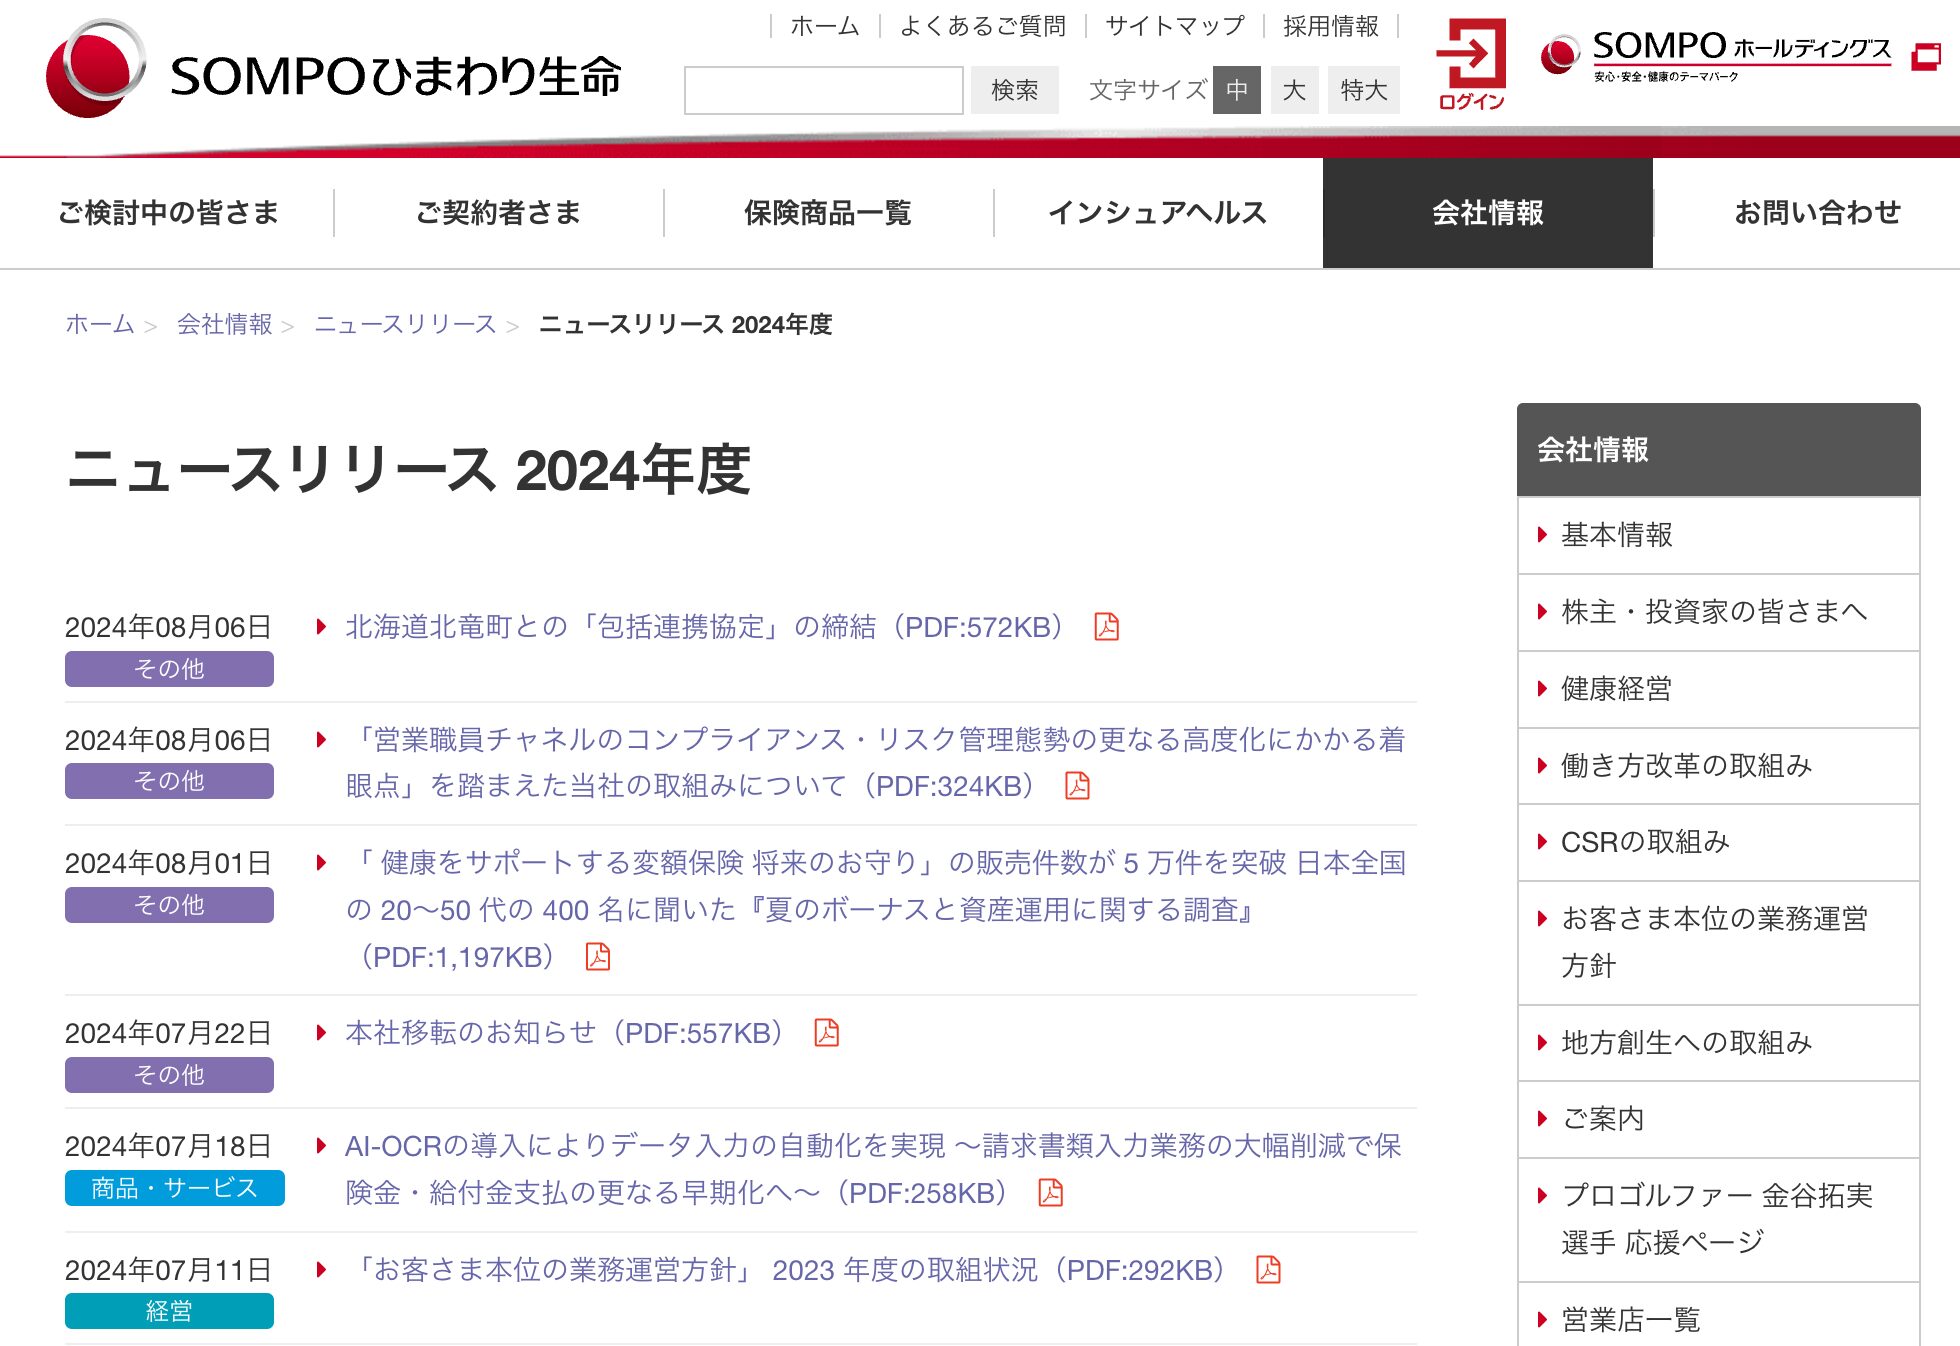The image size is (1960, 1346).
Task: Switch text size to 特大
Action: click(x=1363, y=90)
